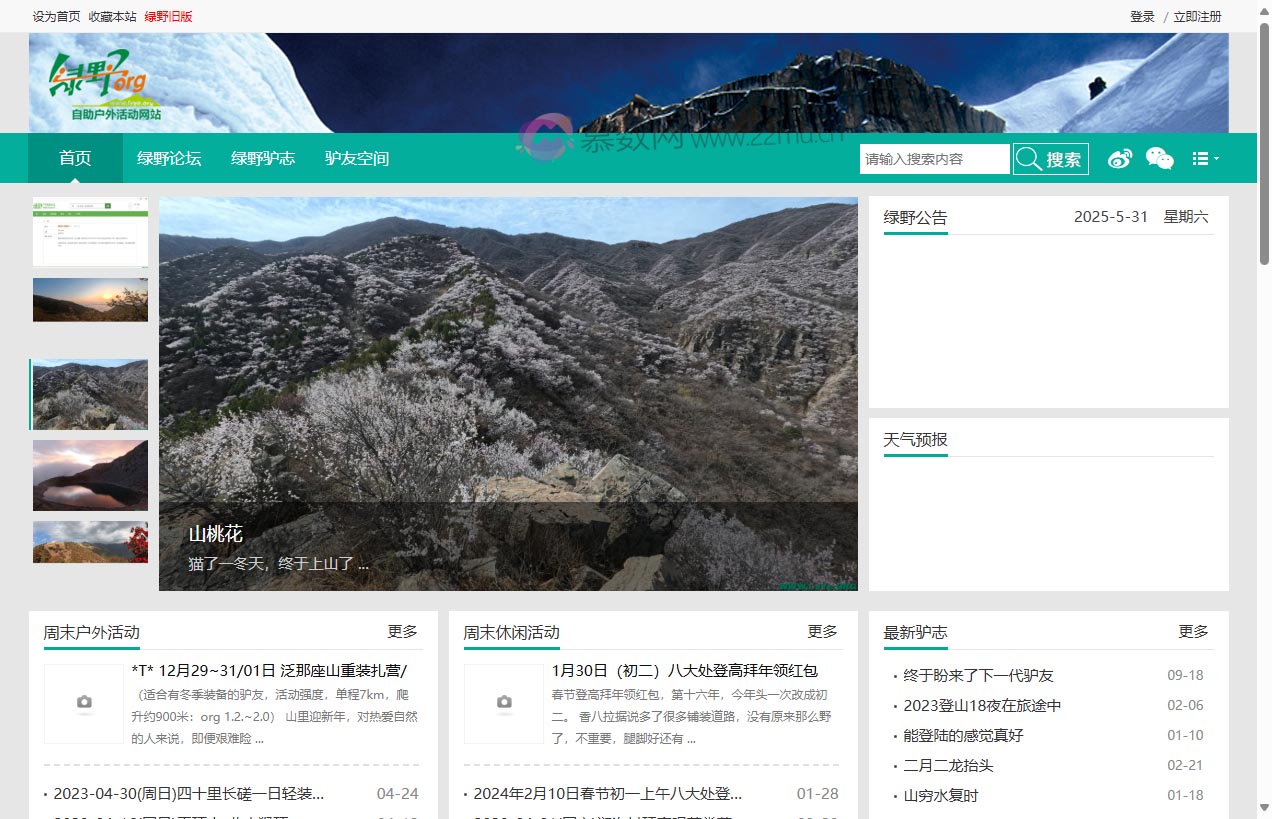Open the 绿野论坛 menu item
This screenshot has width=1272, height=819.
tap(168, 158)
